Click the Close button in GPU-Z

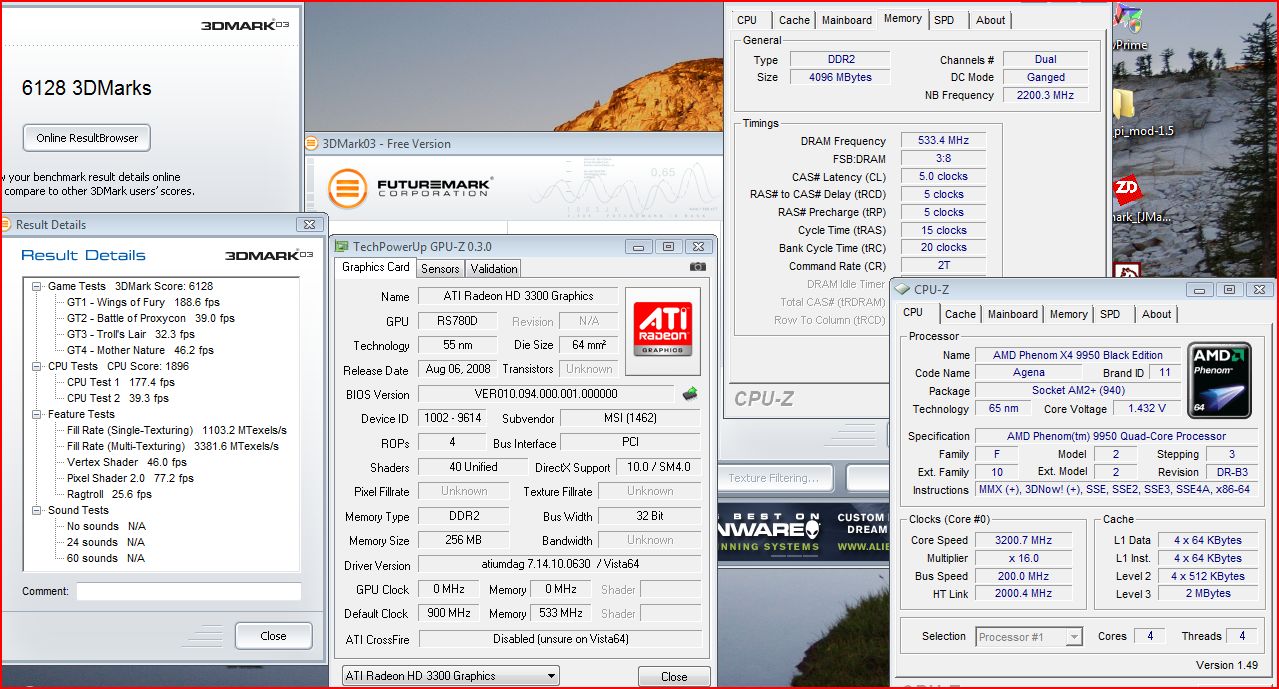point(674,676)
